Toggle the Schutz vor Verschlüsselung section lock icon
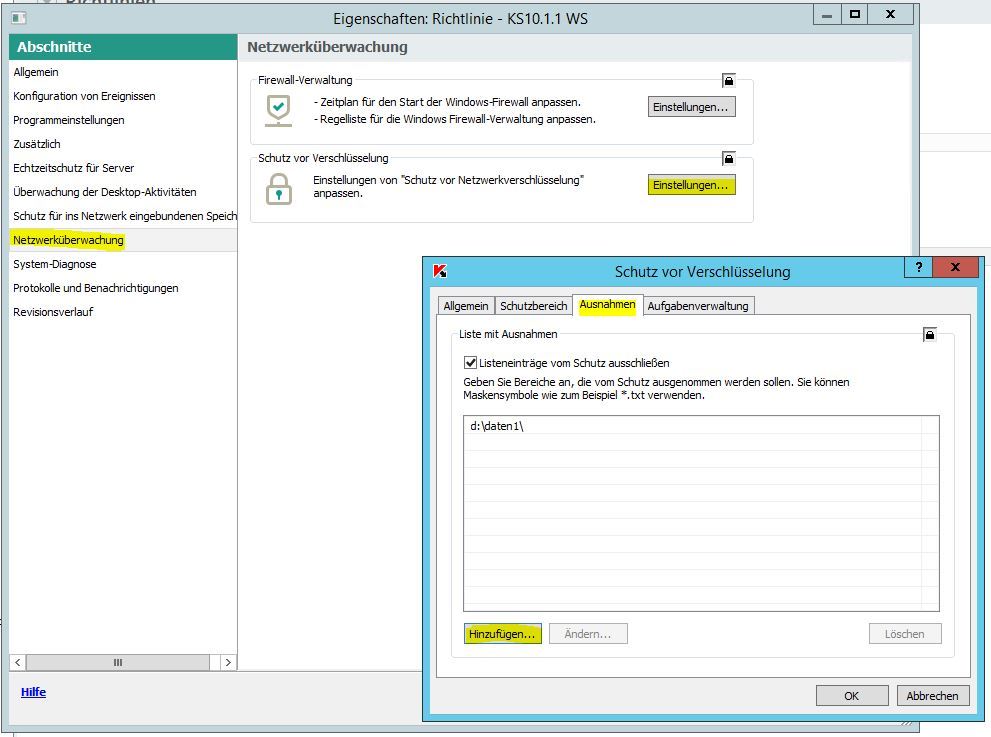This screenshot has width=991, height=737. [x=729, y=158]
